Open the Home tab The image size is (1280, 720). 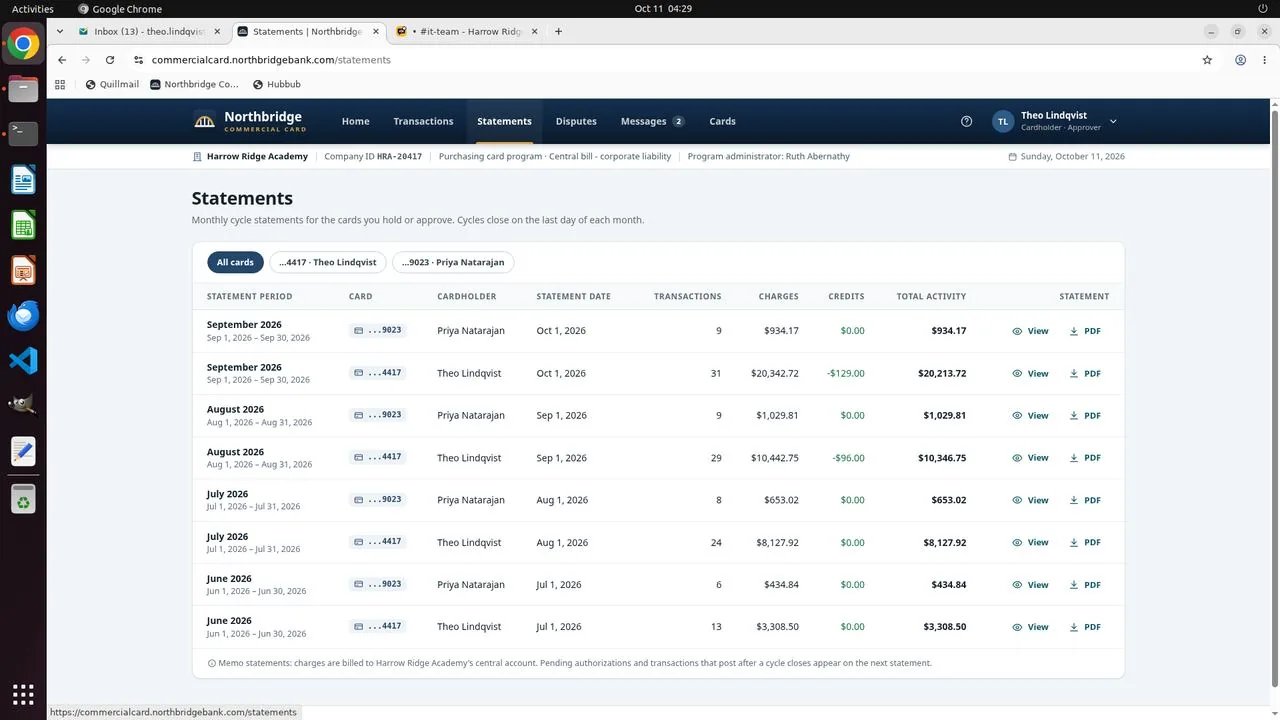(x=355, y=121)
